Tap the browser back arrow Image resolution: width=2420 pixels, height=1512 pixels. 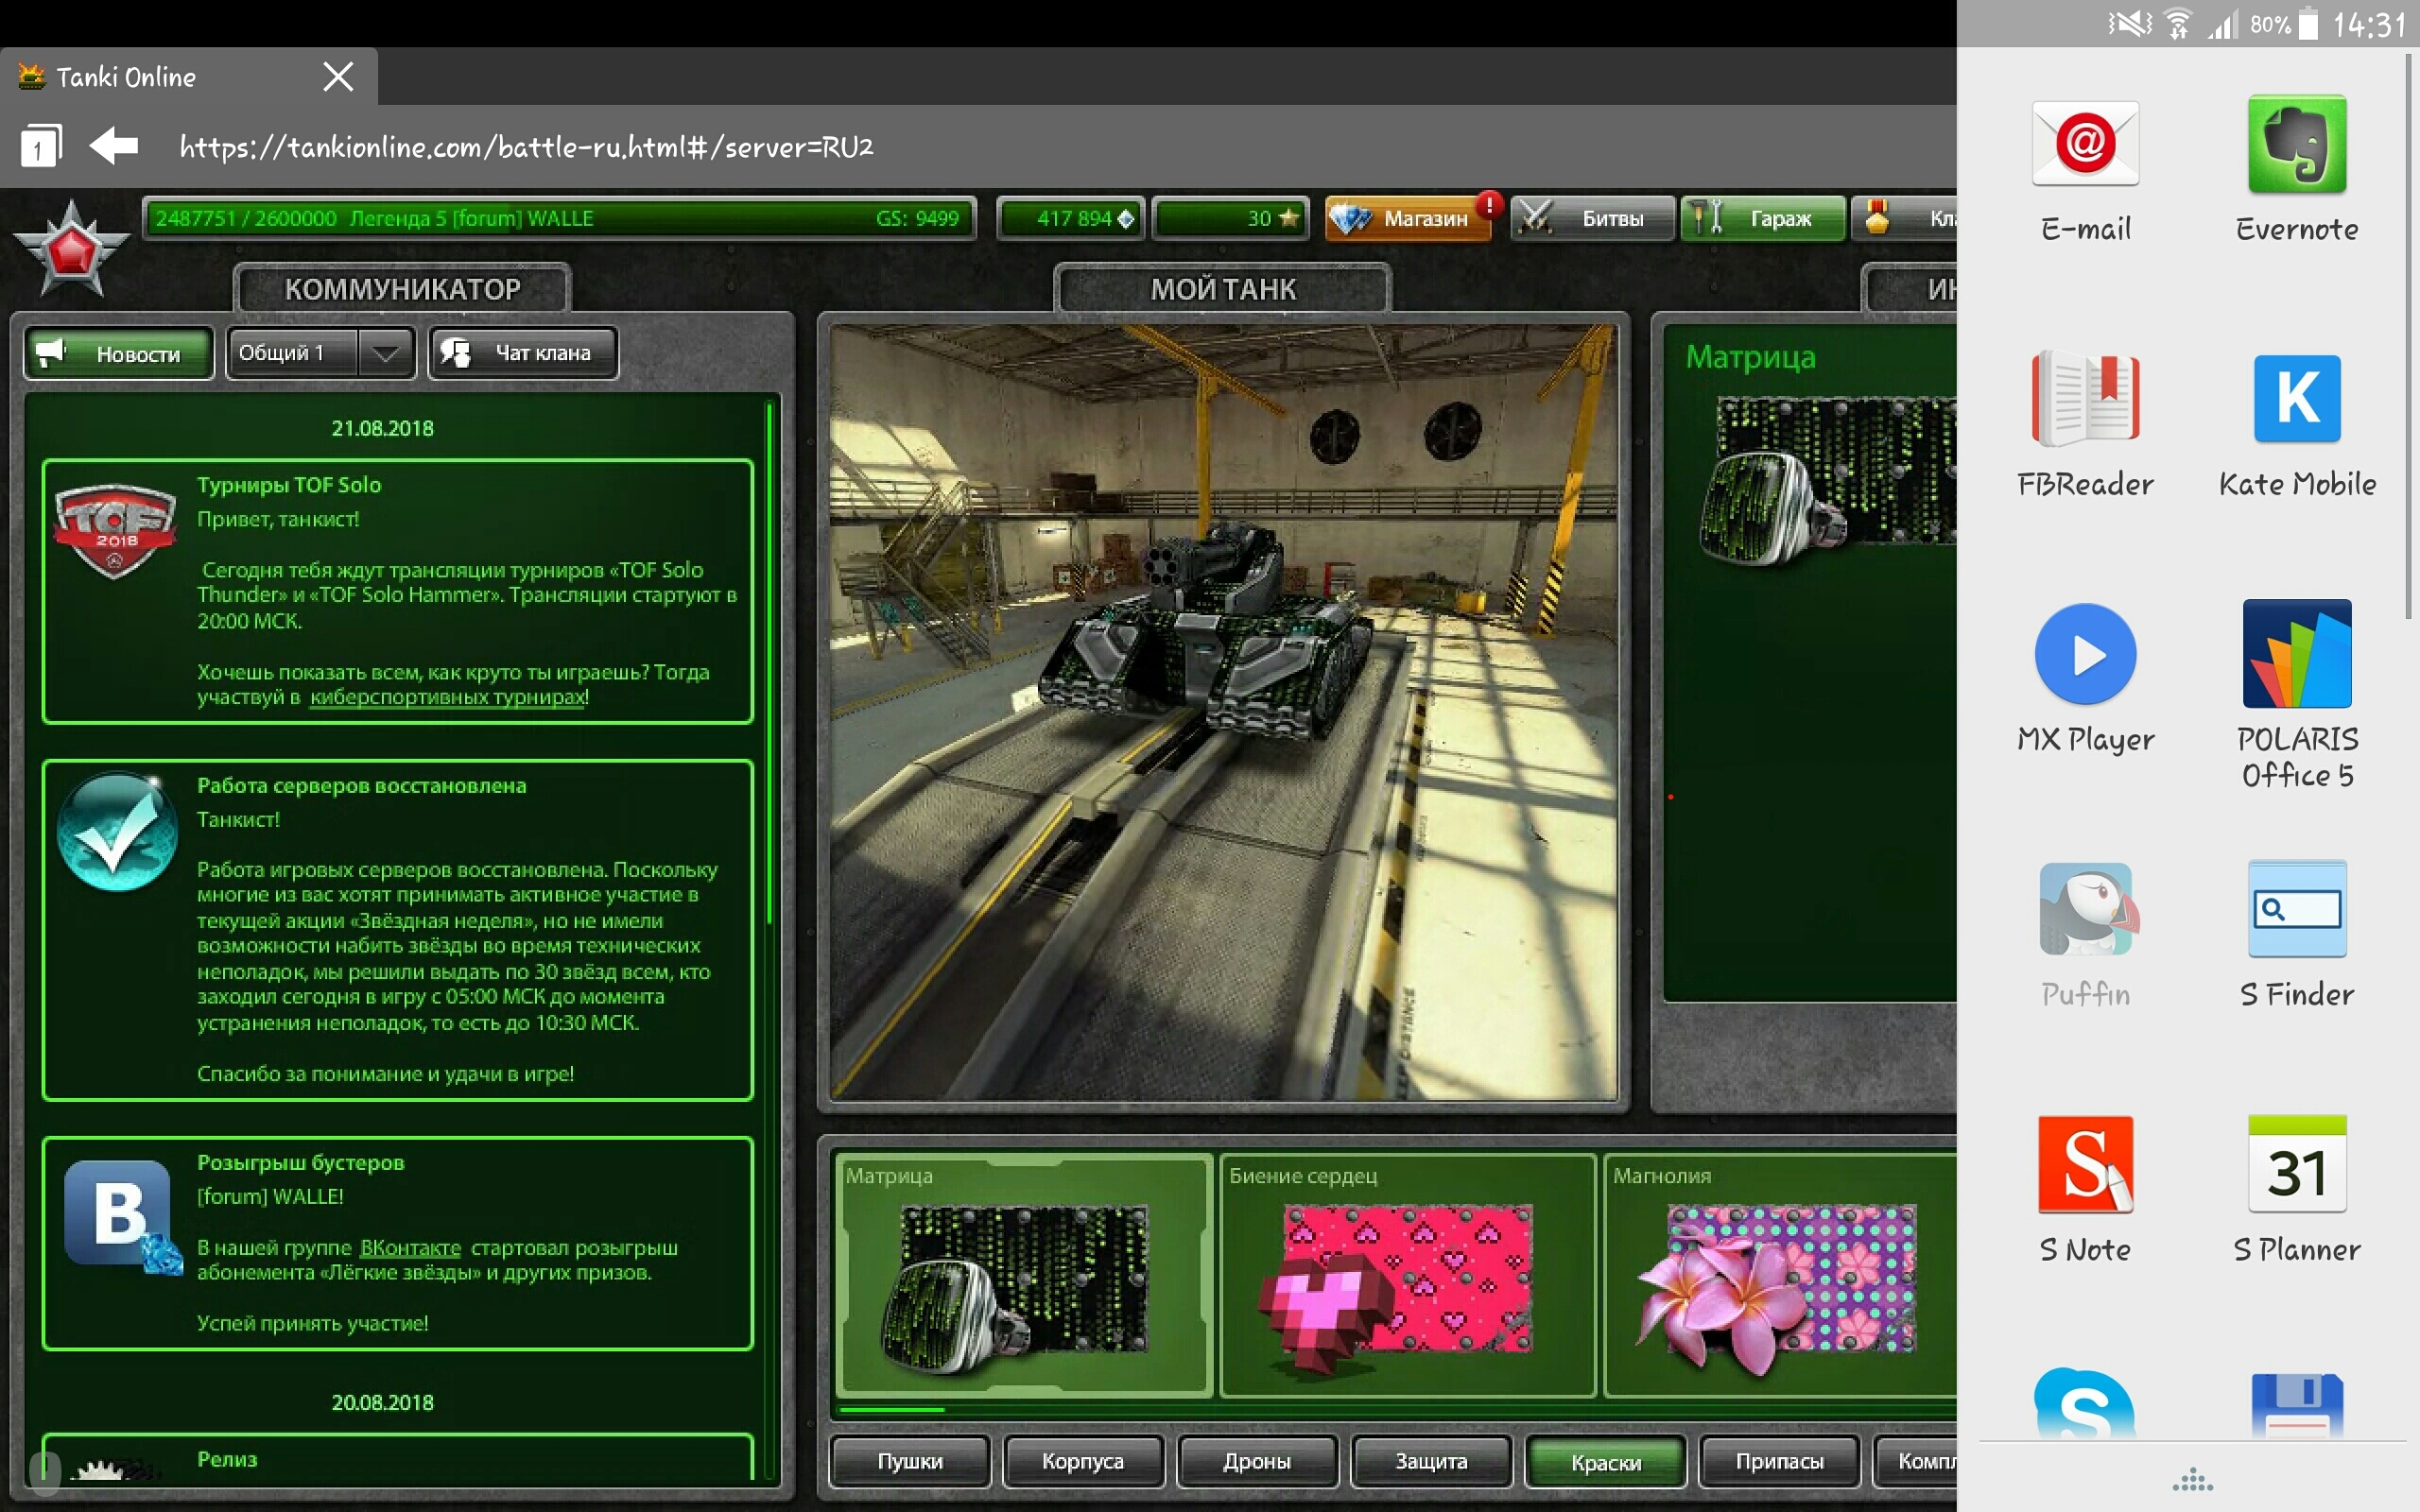pos(114,146)
